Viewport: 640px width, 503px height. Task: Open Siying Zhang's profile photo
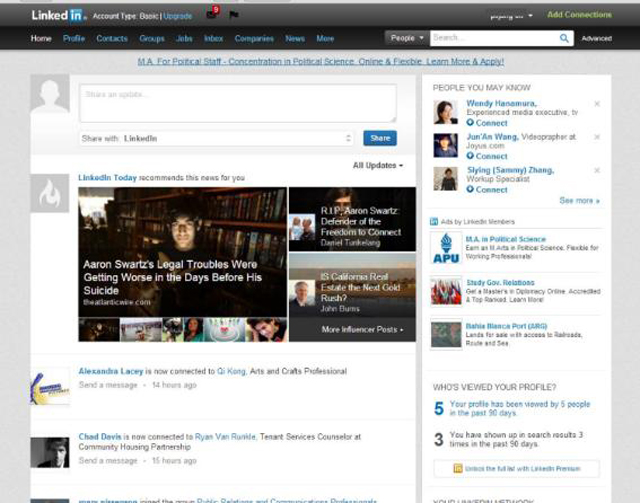[x=445, y=178]
